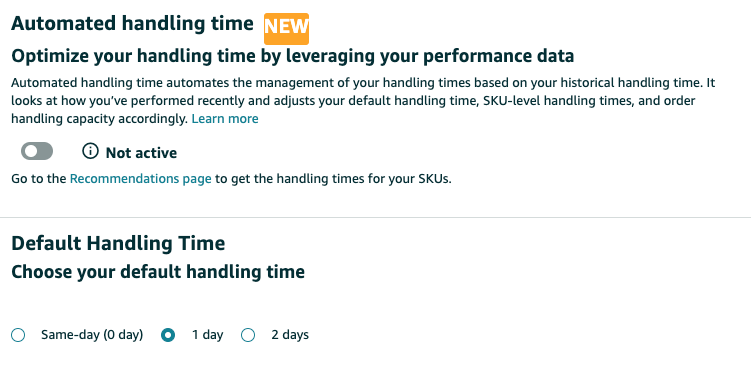Enable the Automated handling time switch
The width and height of the screenshot is (751, 374).
pyautogui.click(x=37, y=151)
